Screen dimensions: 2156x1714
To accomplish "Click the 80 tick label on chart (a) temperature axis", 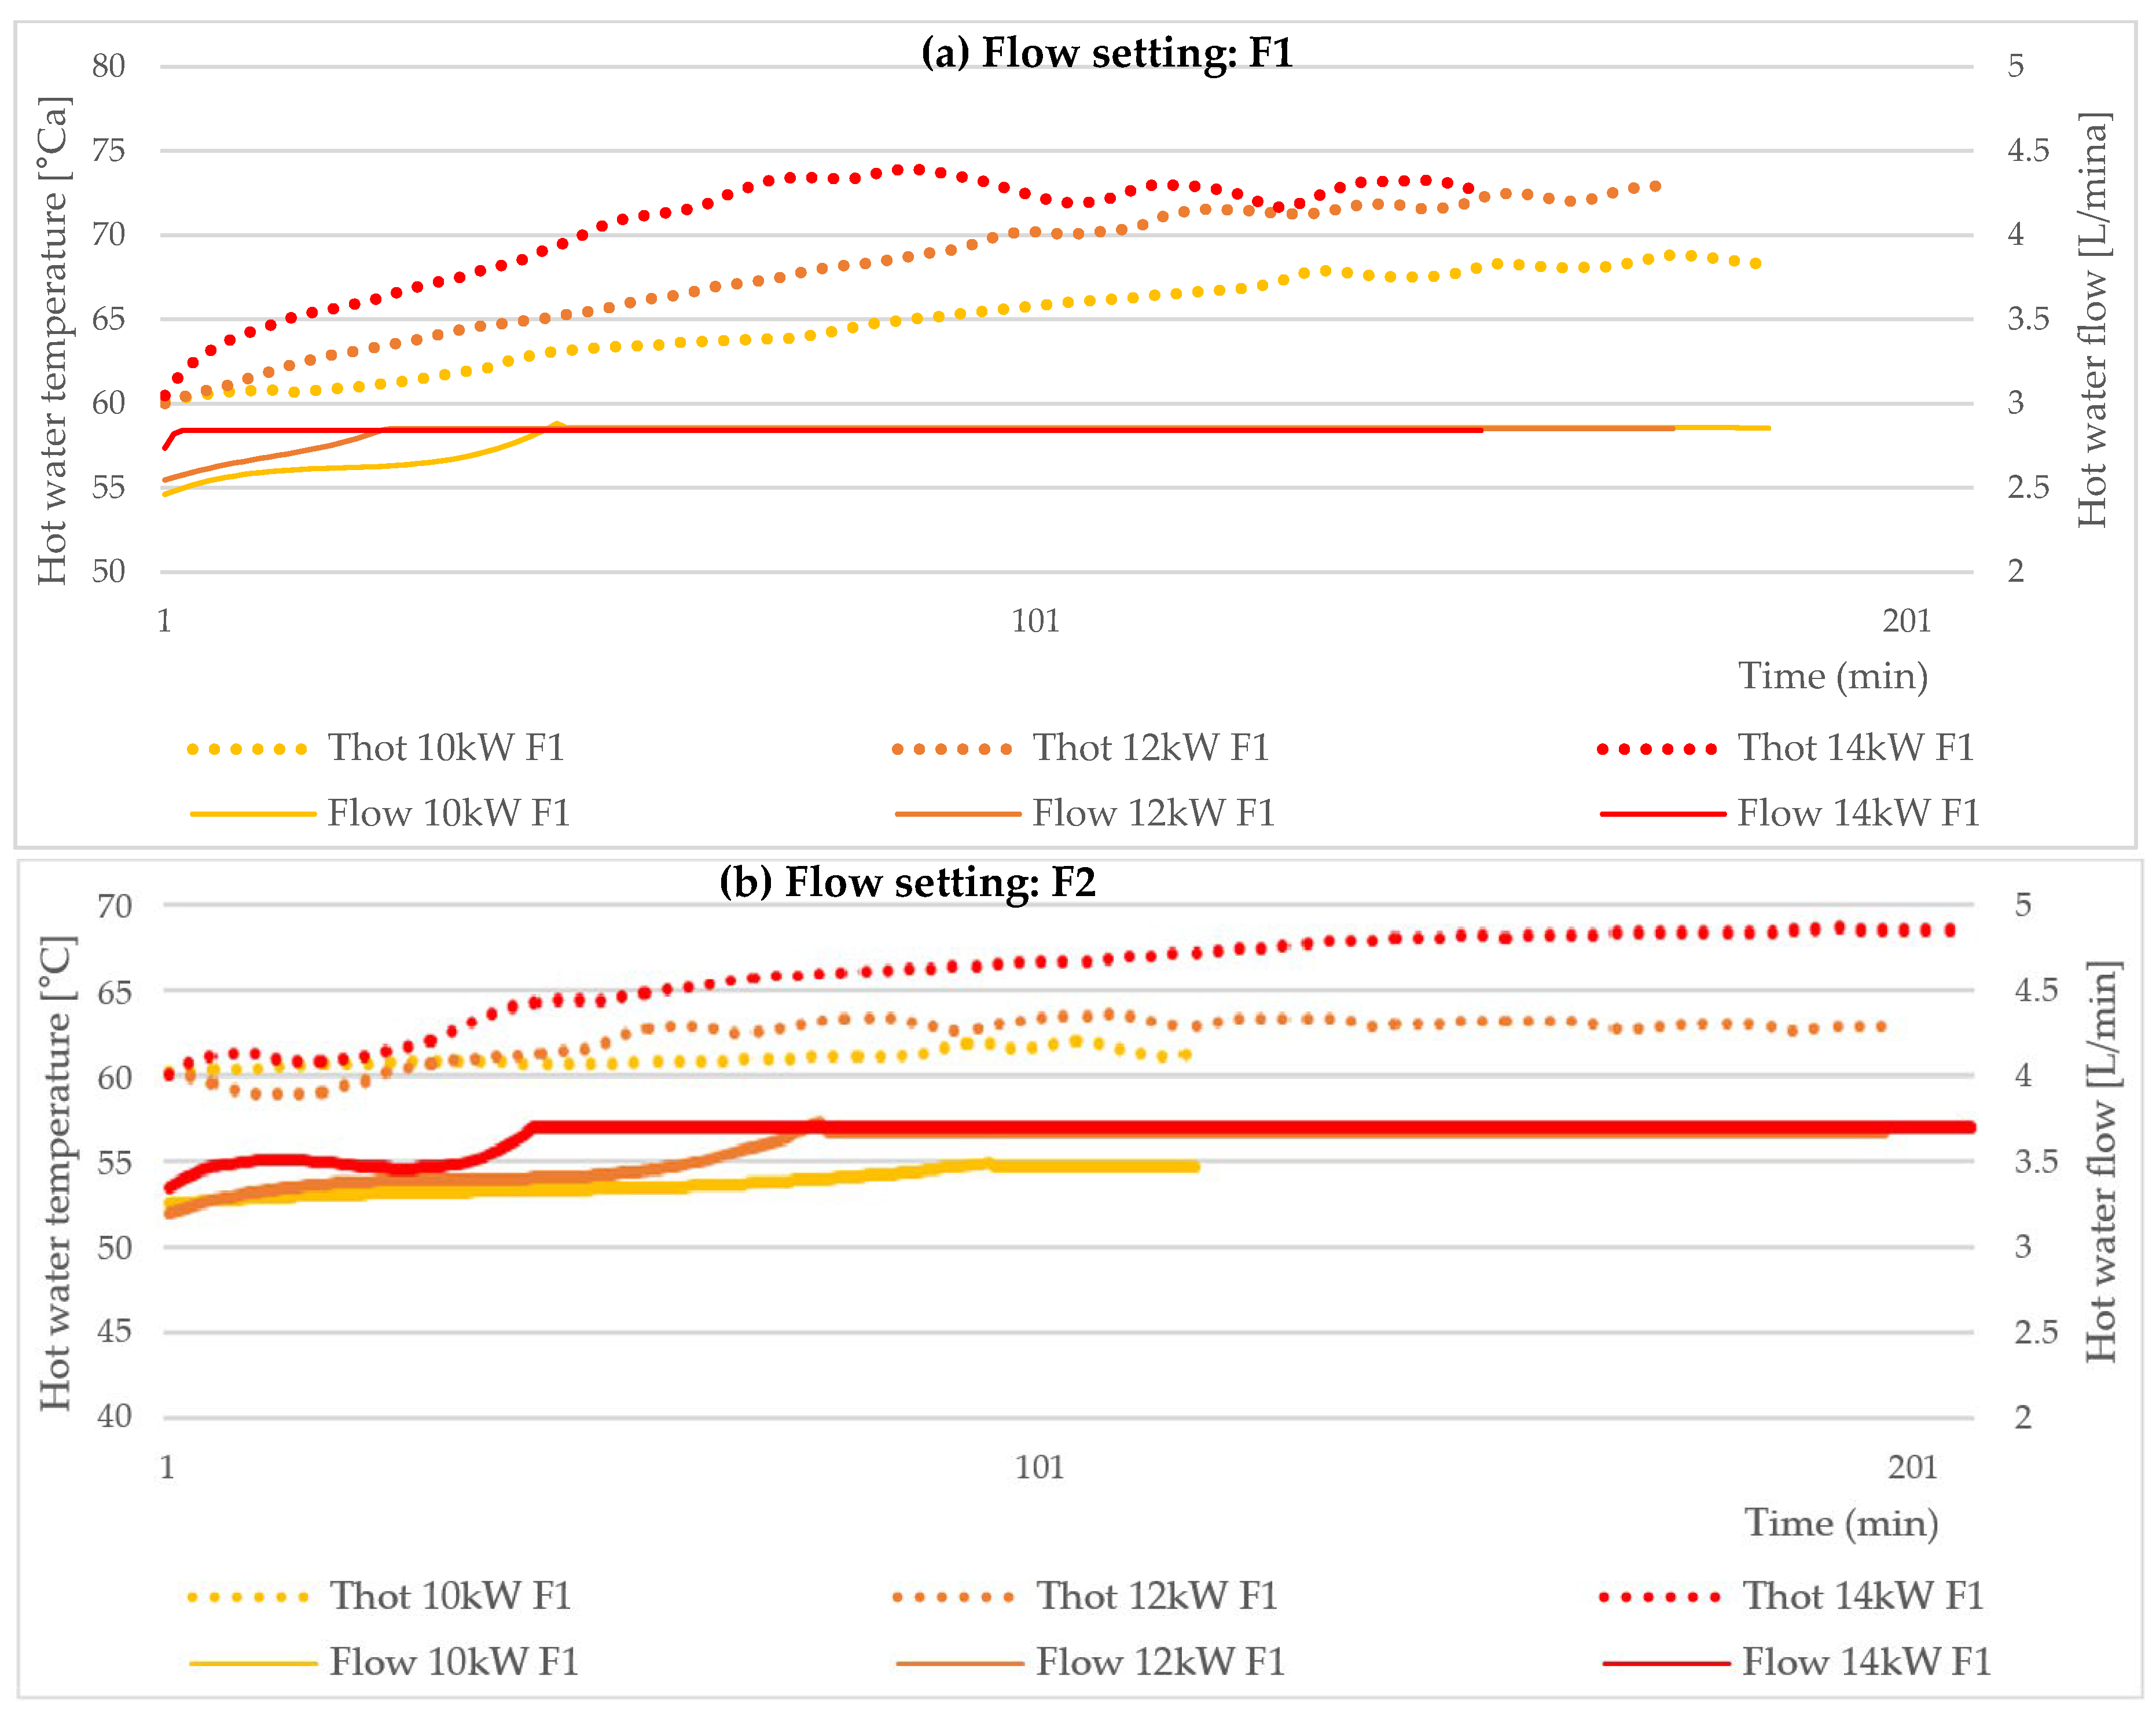I will pyautogui.click(x=108, y=66).
